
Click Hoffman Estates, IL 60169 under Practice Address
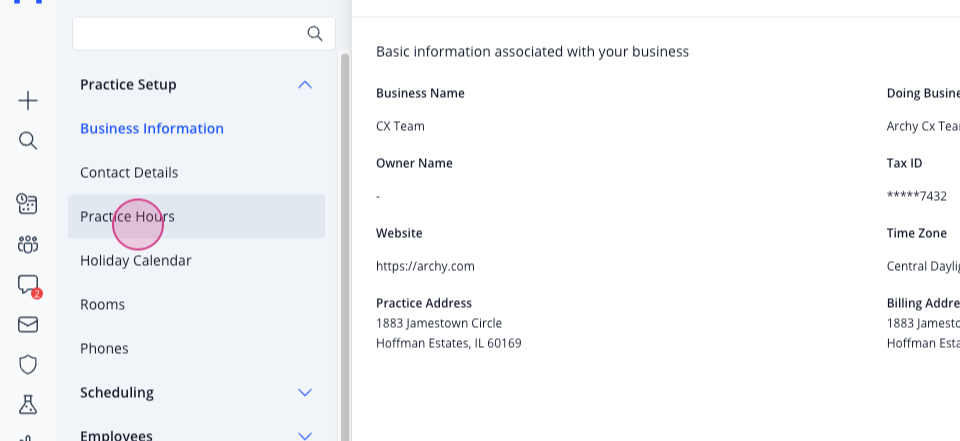449,344
